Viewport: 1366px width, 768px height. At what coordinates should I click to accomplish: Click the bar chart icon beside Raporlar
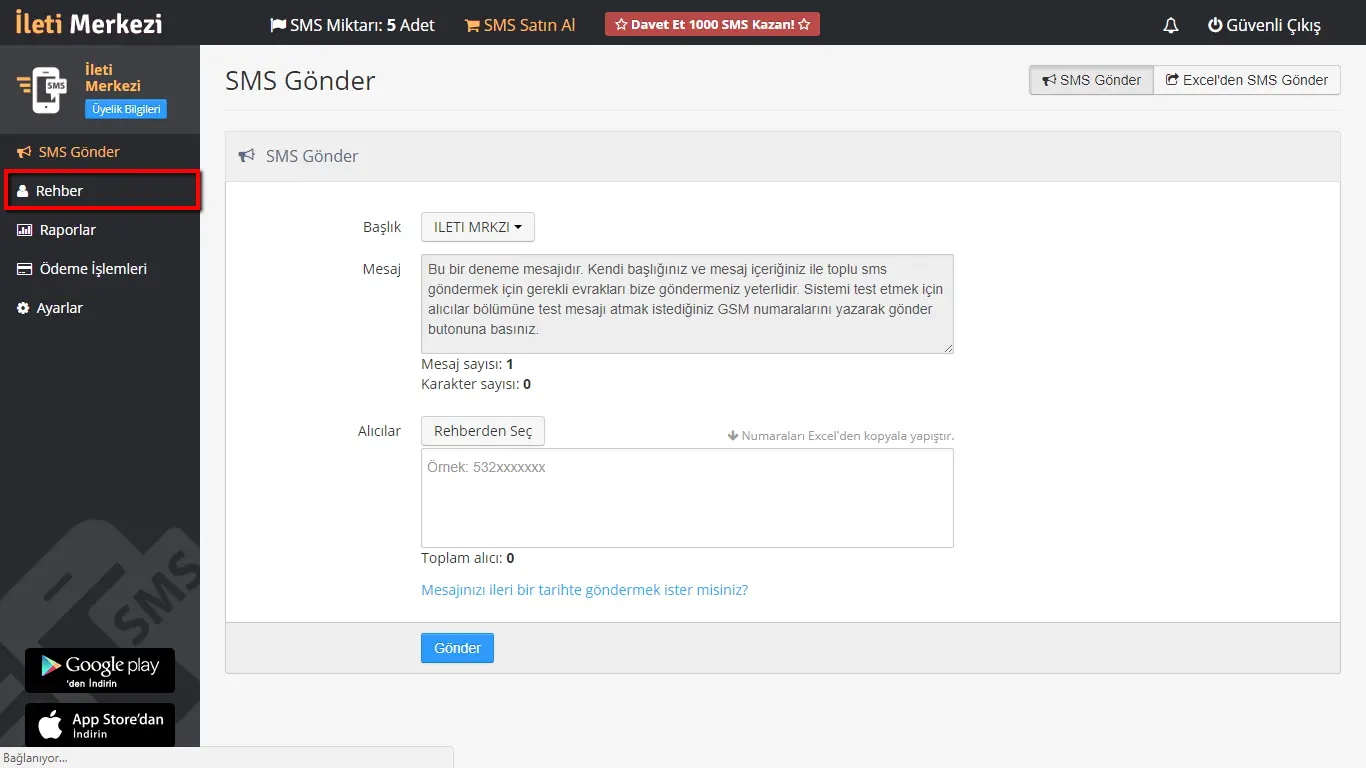coord(24,230)
